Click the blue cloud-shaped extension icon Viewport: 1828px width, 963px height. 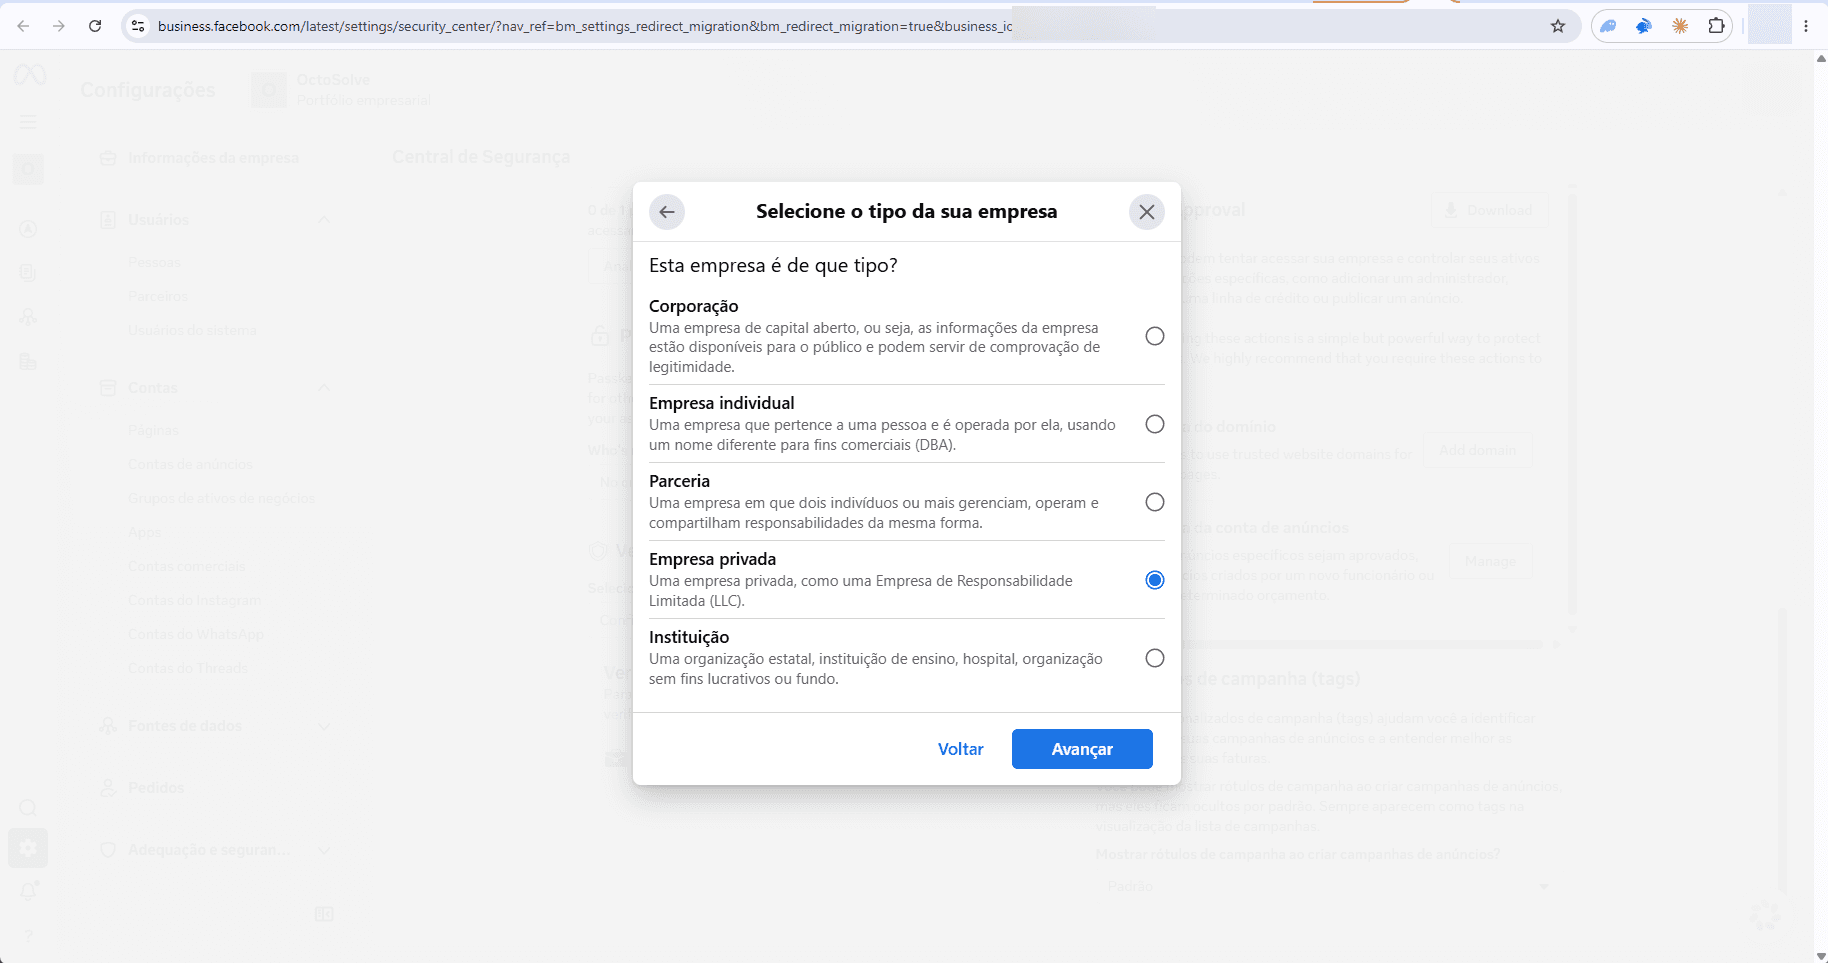tap(1608, 26)
